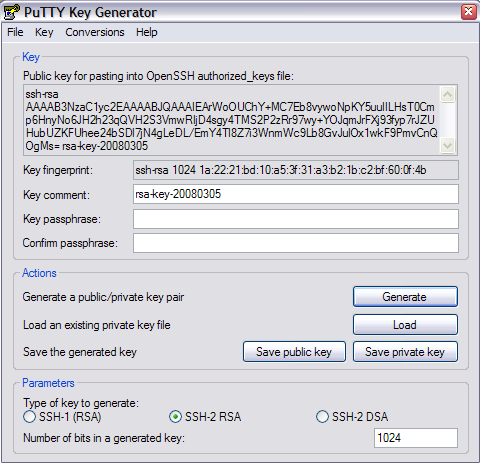Viewport: 480px width, 463px height.
Task: Click the Key passphrase field
Action: [x=296, y=219]
